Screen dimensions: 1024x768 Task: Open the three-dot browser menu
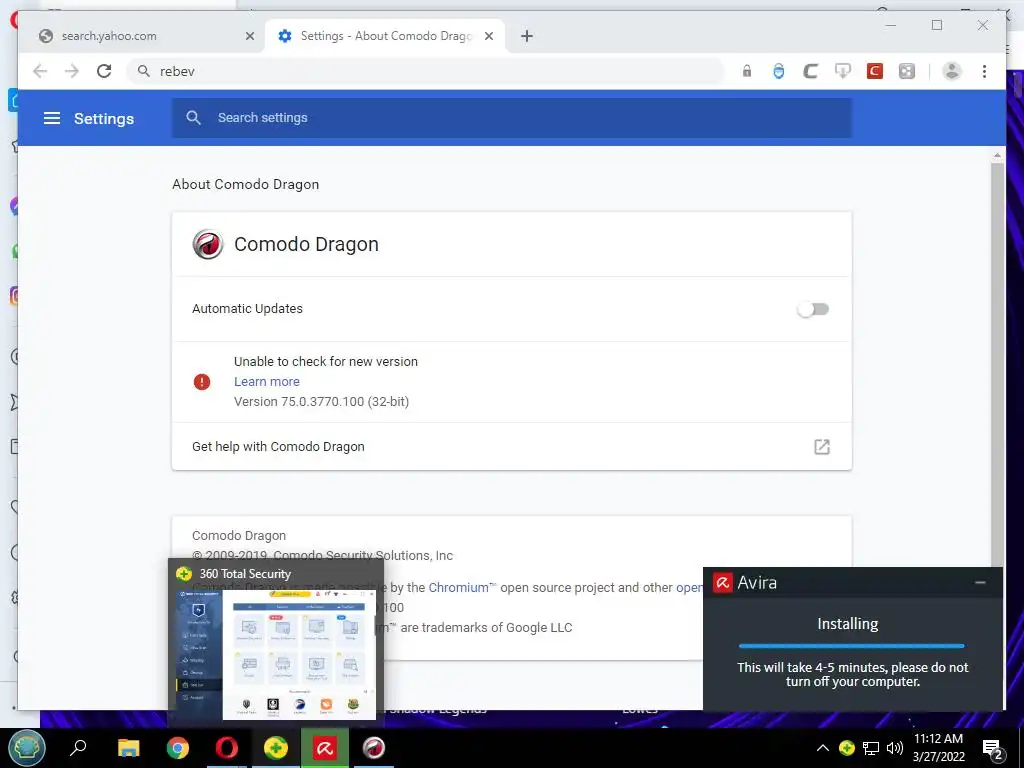tap(984, 71)
